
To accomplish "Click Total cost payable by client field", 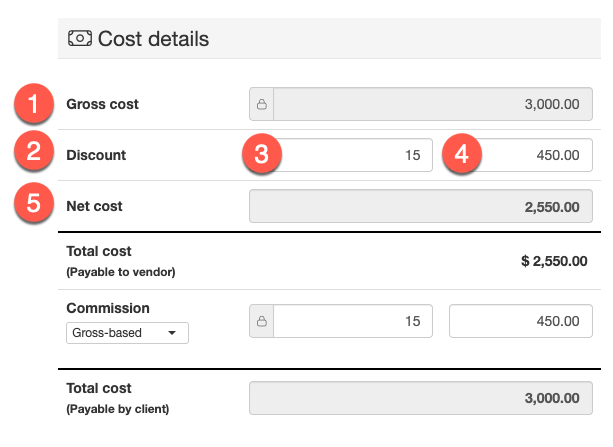I will pos(420,397).
